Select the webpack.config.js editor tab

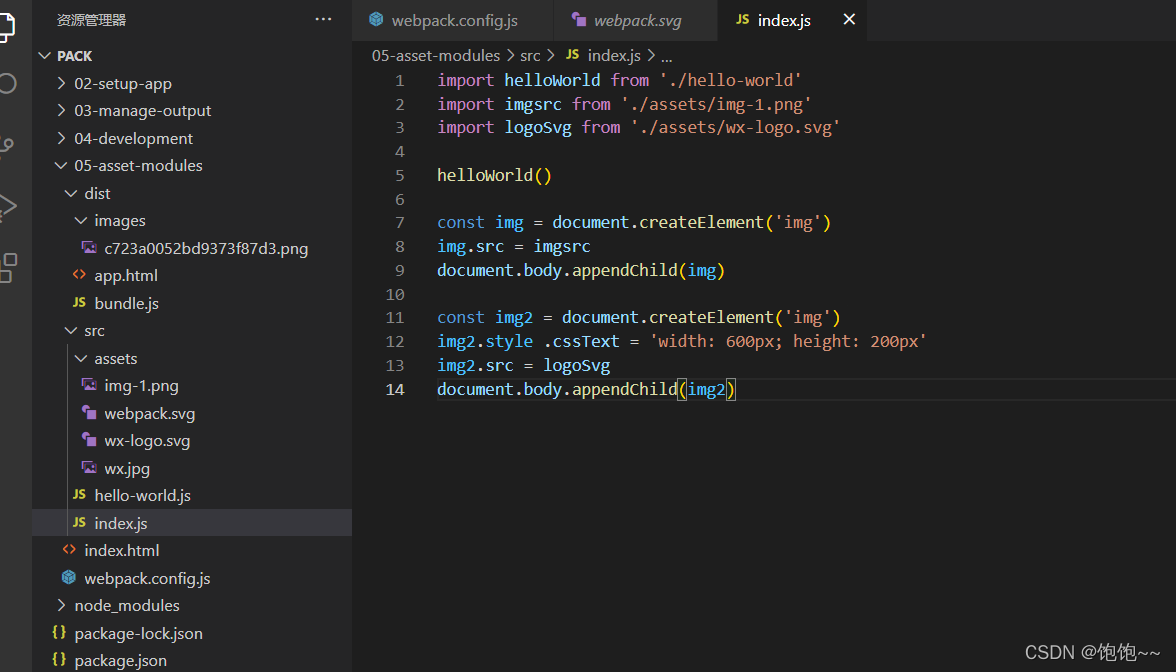452,19
